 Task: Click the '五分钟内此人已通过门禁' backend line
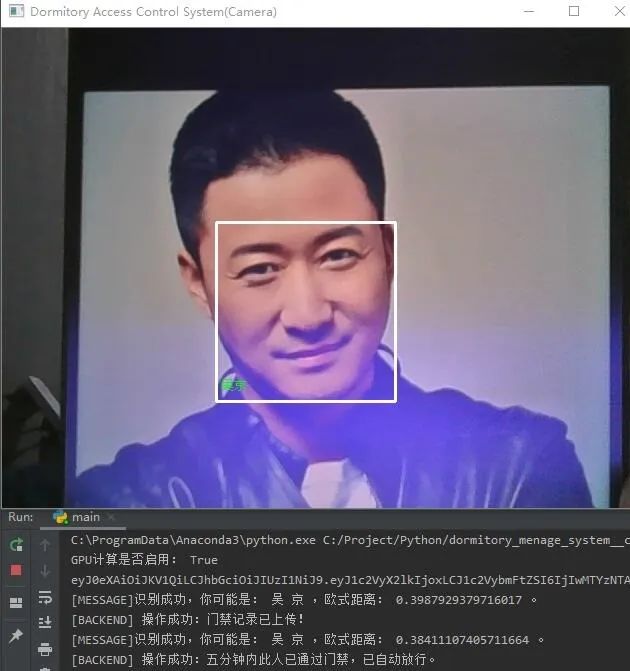[253, 659]
